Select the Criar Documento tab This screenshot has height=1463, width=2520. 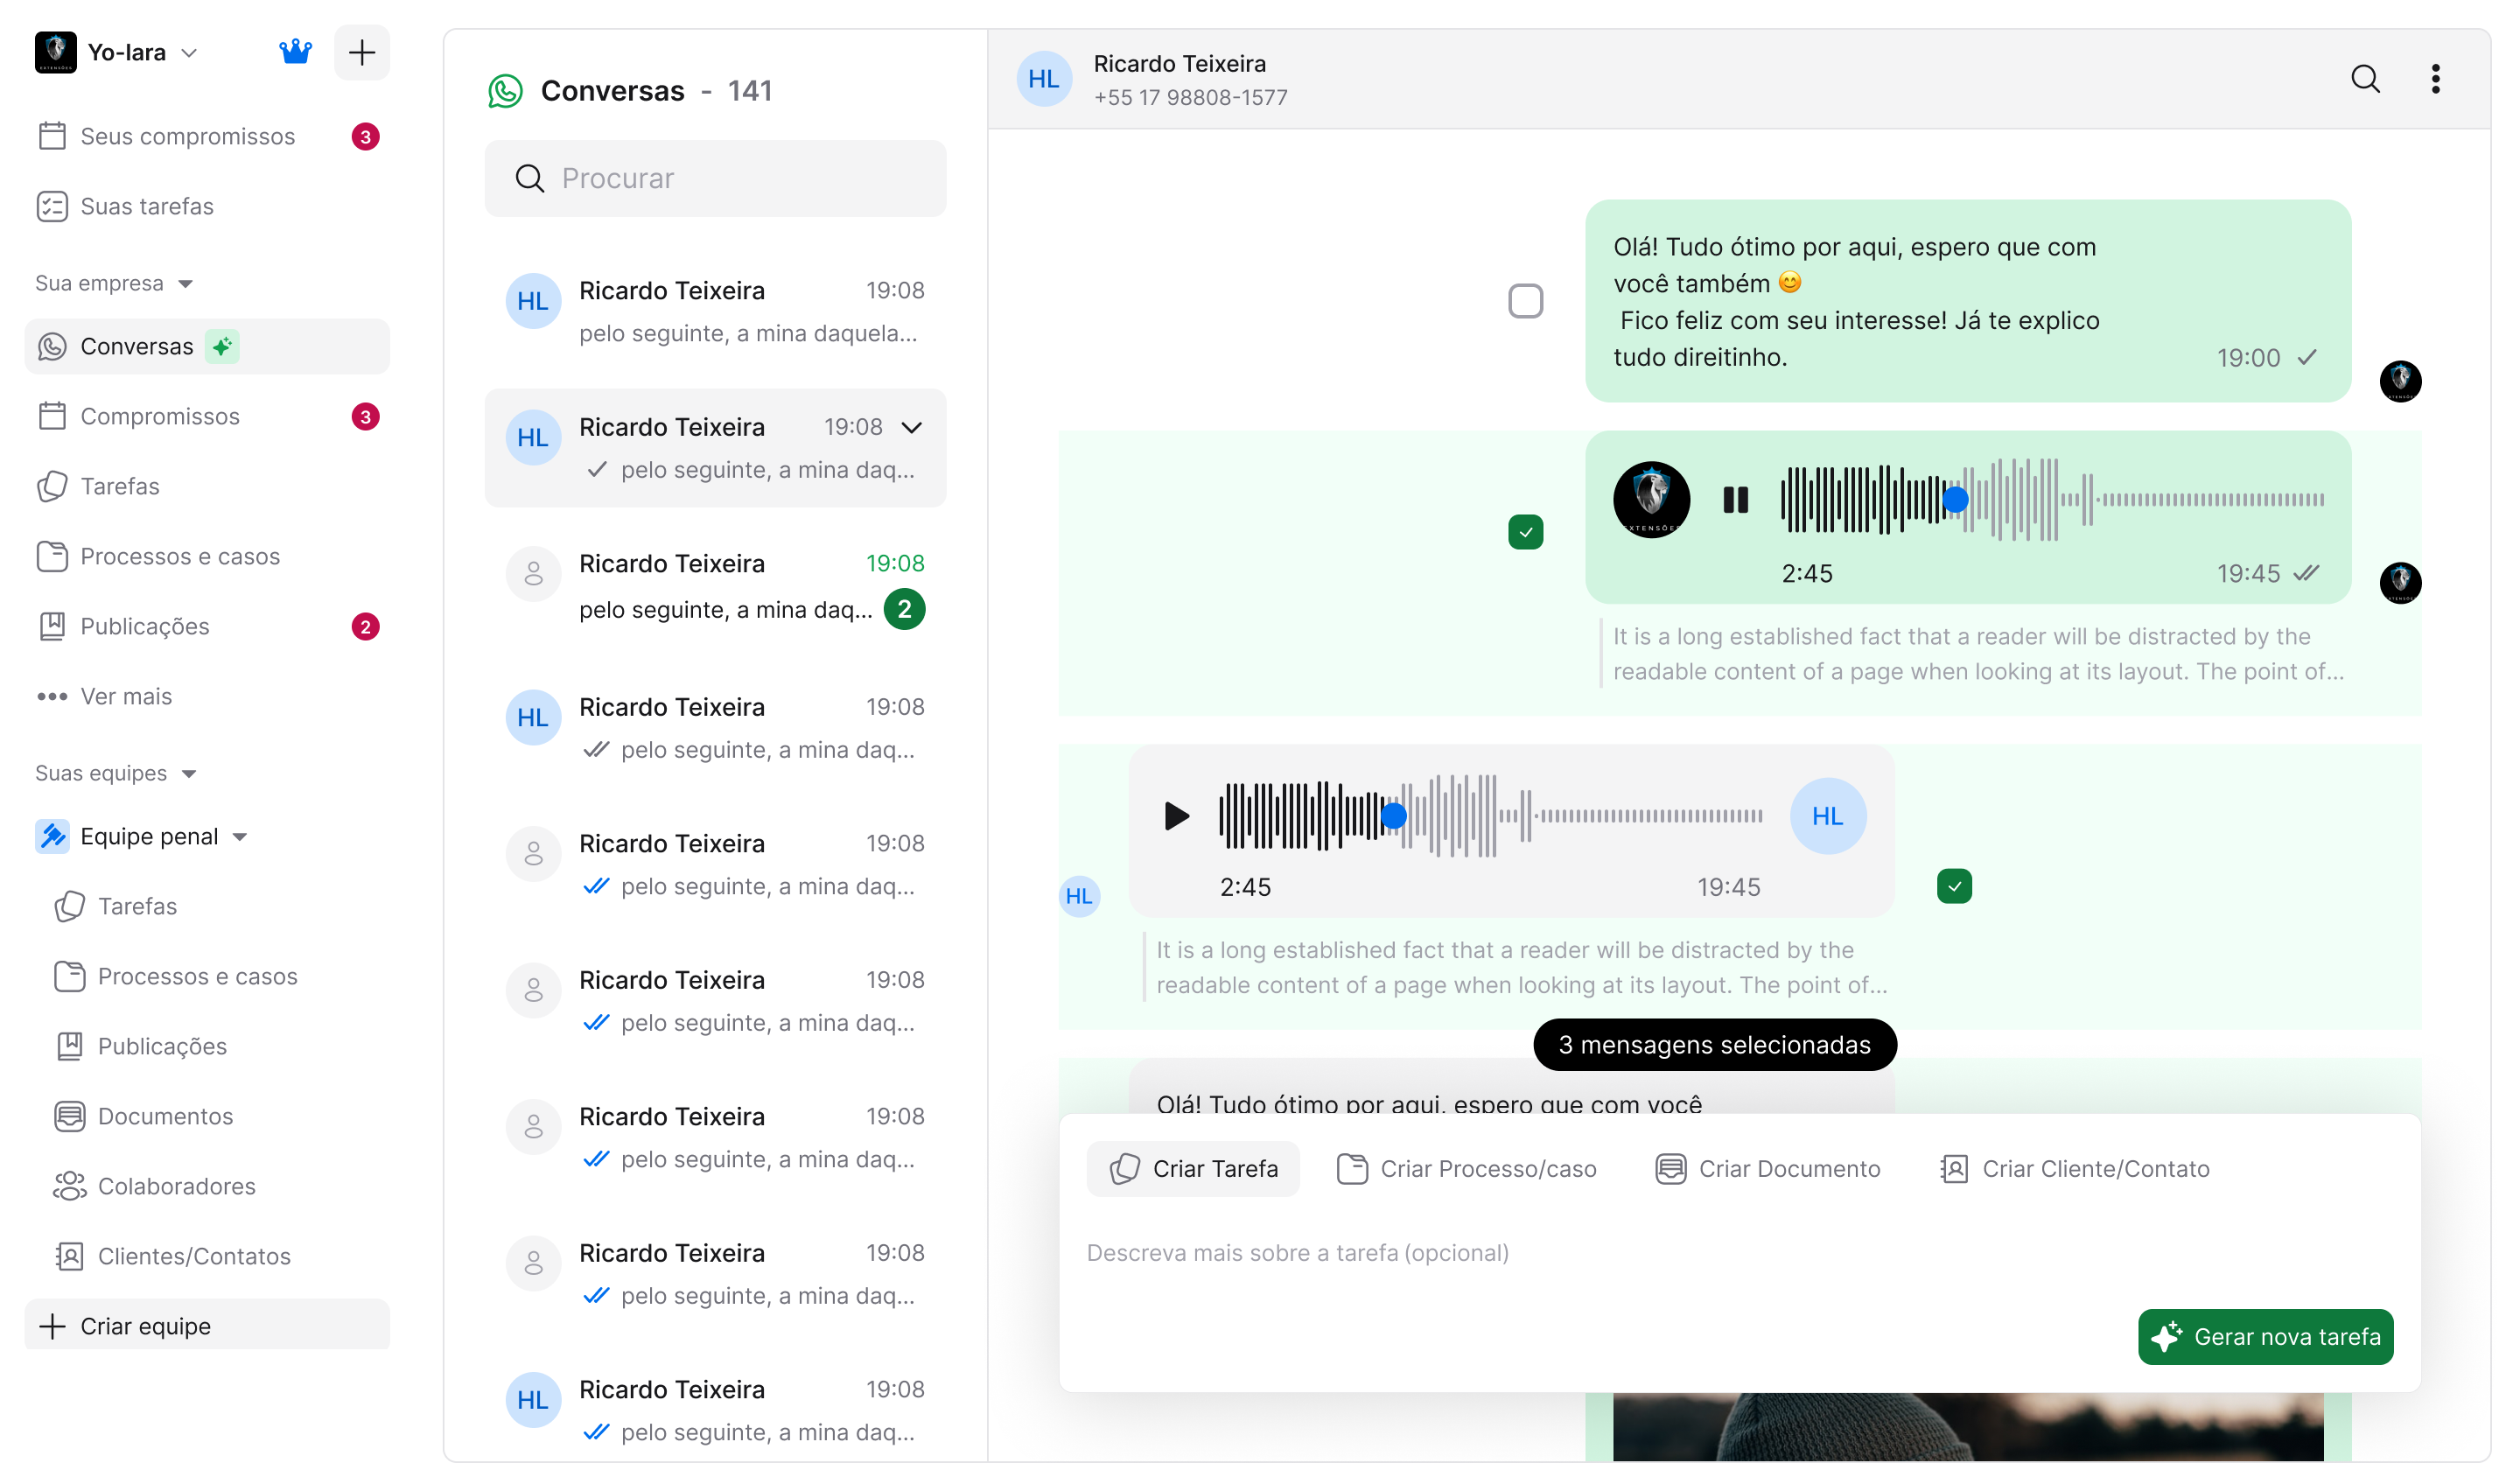click(1767, 1169)
